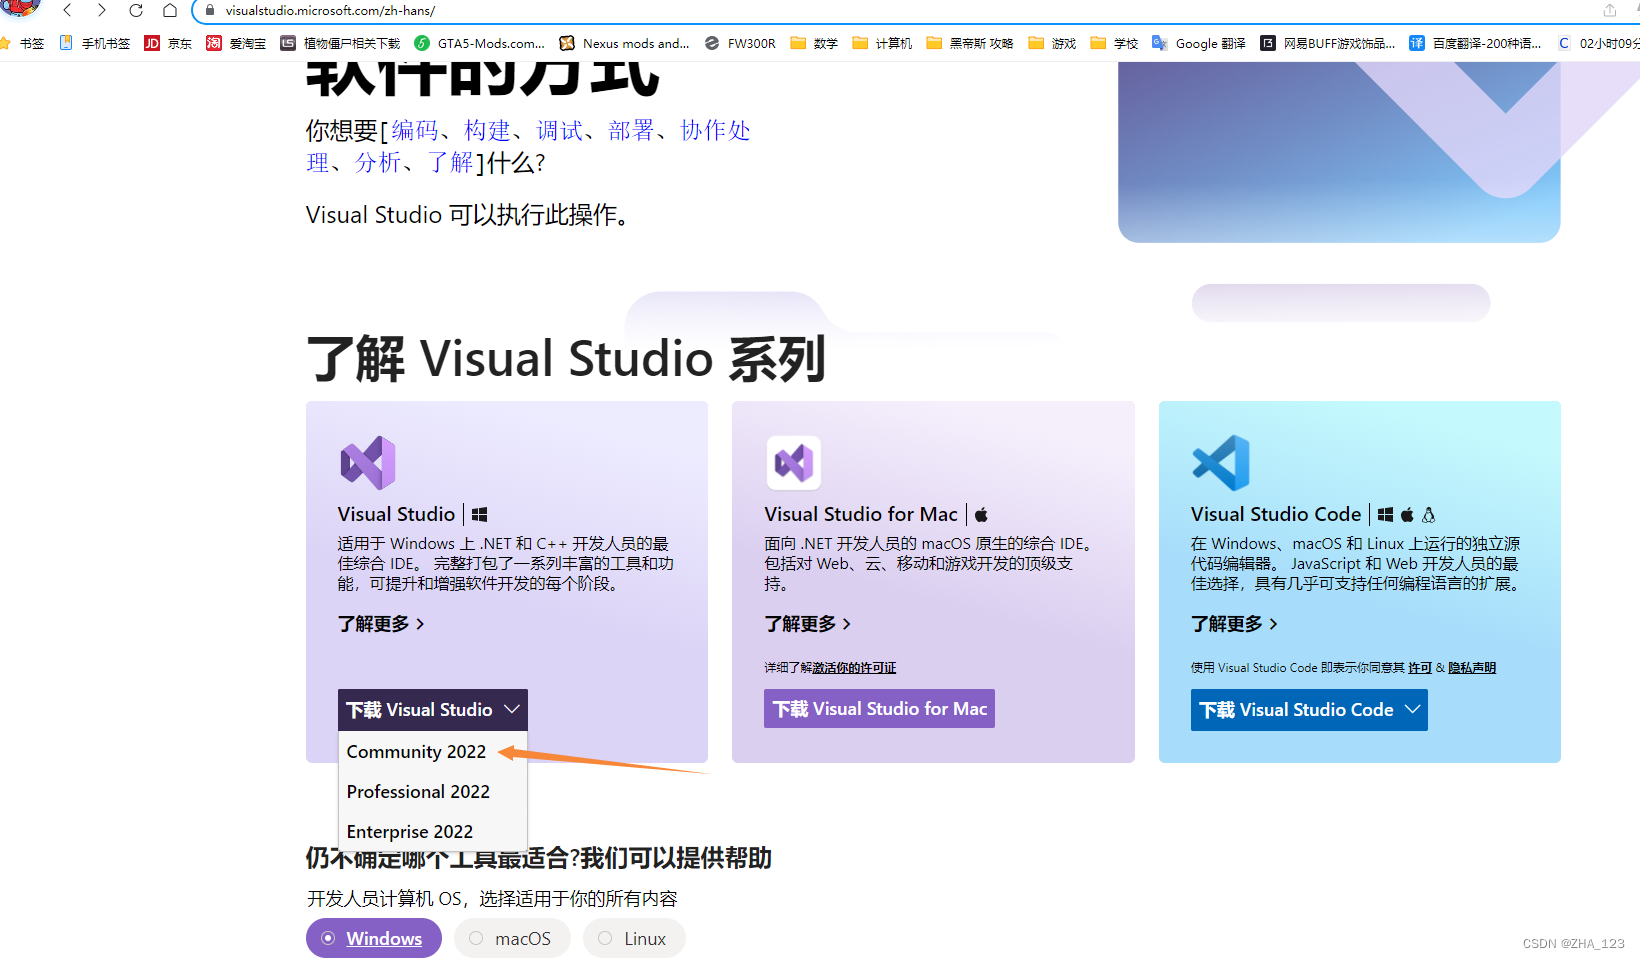Click 下载 Visual Studio for Mac button

click(x=879, y=709)
